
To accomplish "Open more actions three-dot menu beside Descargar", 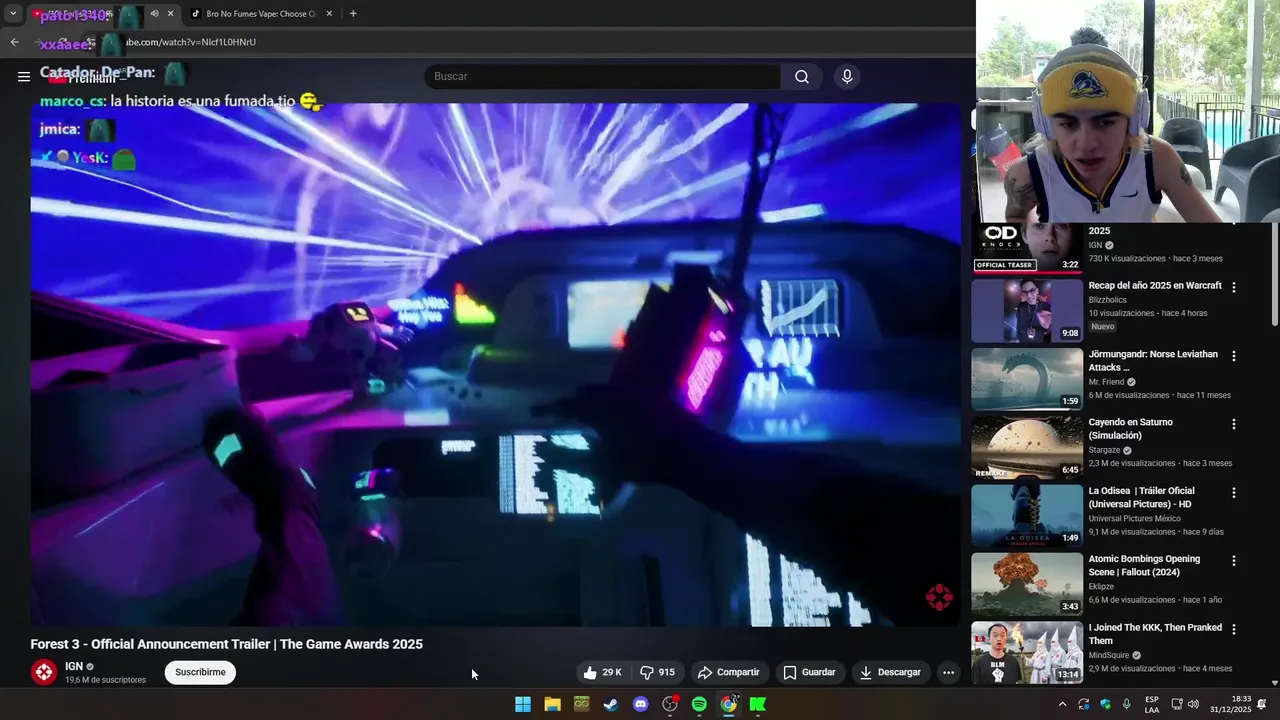I will 948,673.
